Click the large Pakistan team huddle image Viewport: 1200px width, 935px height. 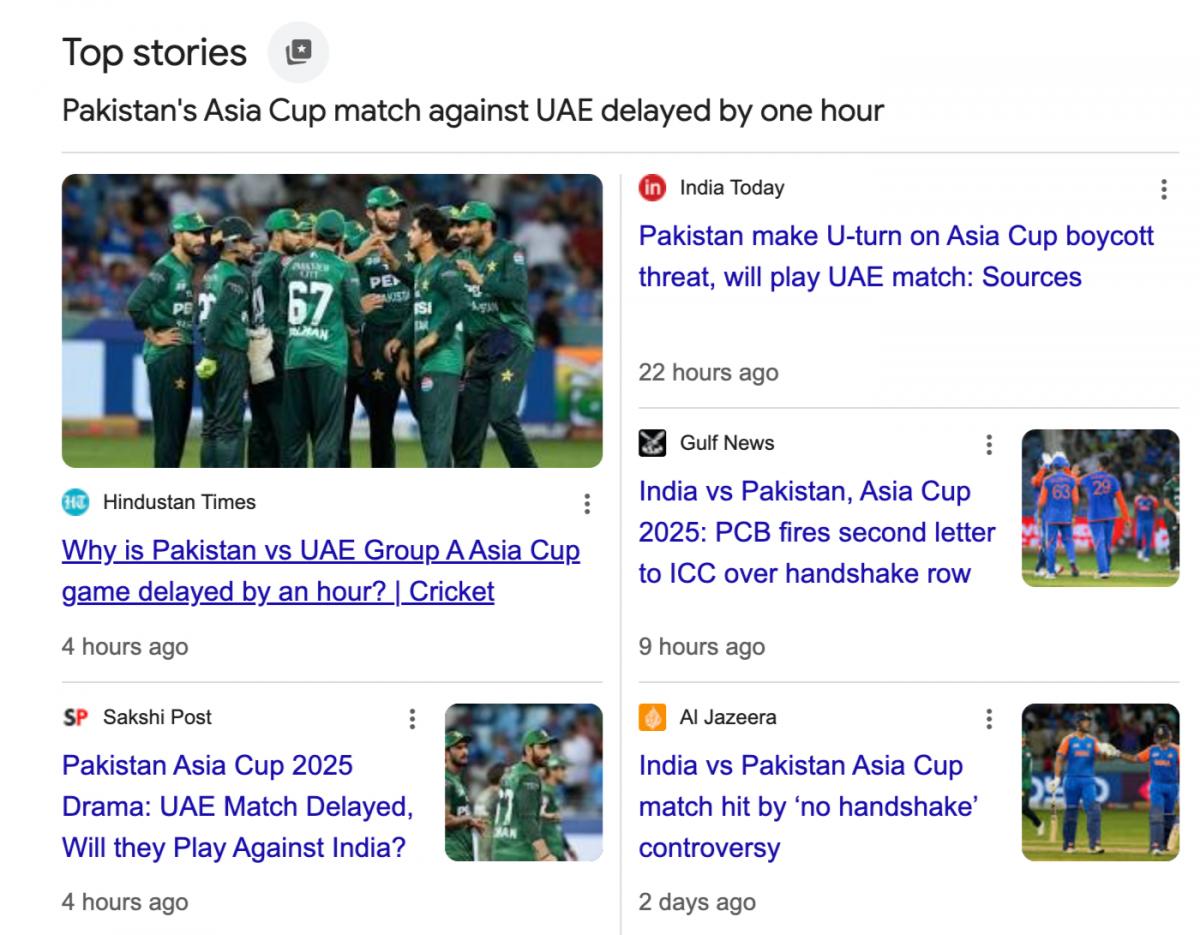[332, 321]
